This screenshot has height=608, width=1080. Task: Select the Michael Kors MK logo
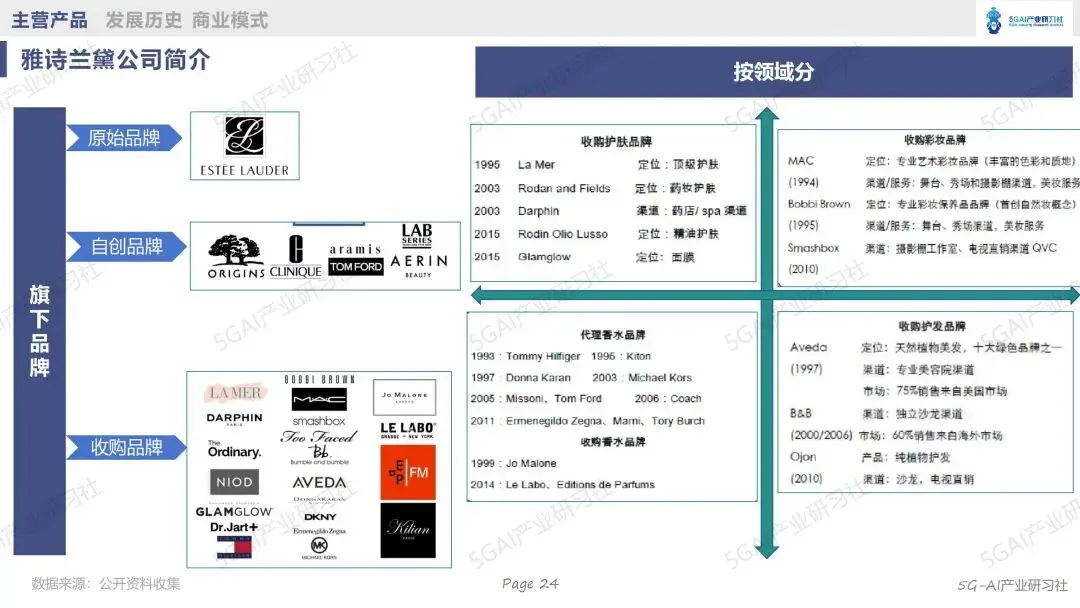click(x=319, y=548)
